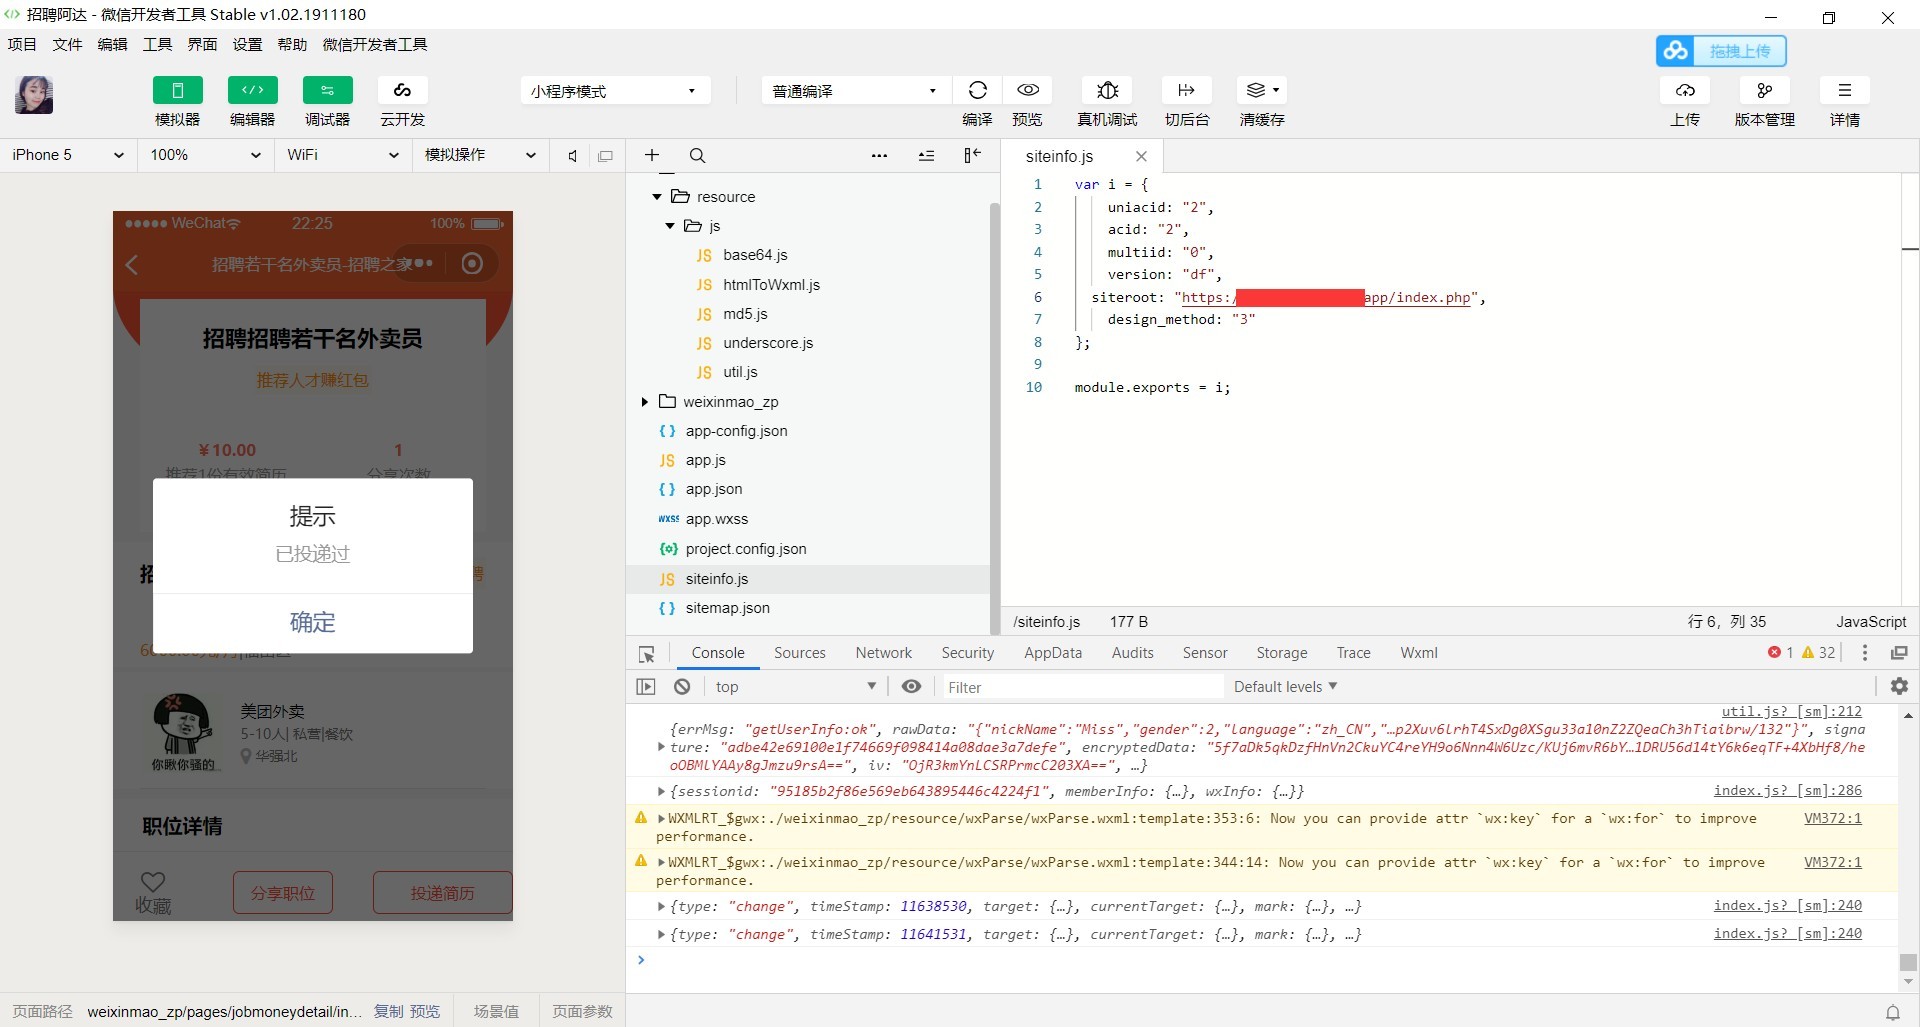Open the 微信开发者工具 menu
Viewport: 1920px width, 1027px height.
[375, 44]
